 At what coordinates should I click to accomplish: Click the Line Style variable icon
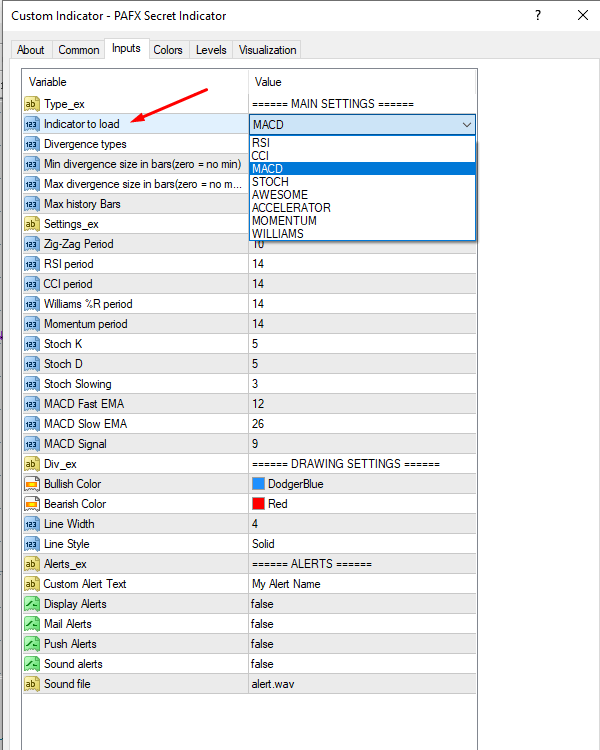click(x=32, y=544)
